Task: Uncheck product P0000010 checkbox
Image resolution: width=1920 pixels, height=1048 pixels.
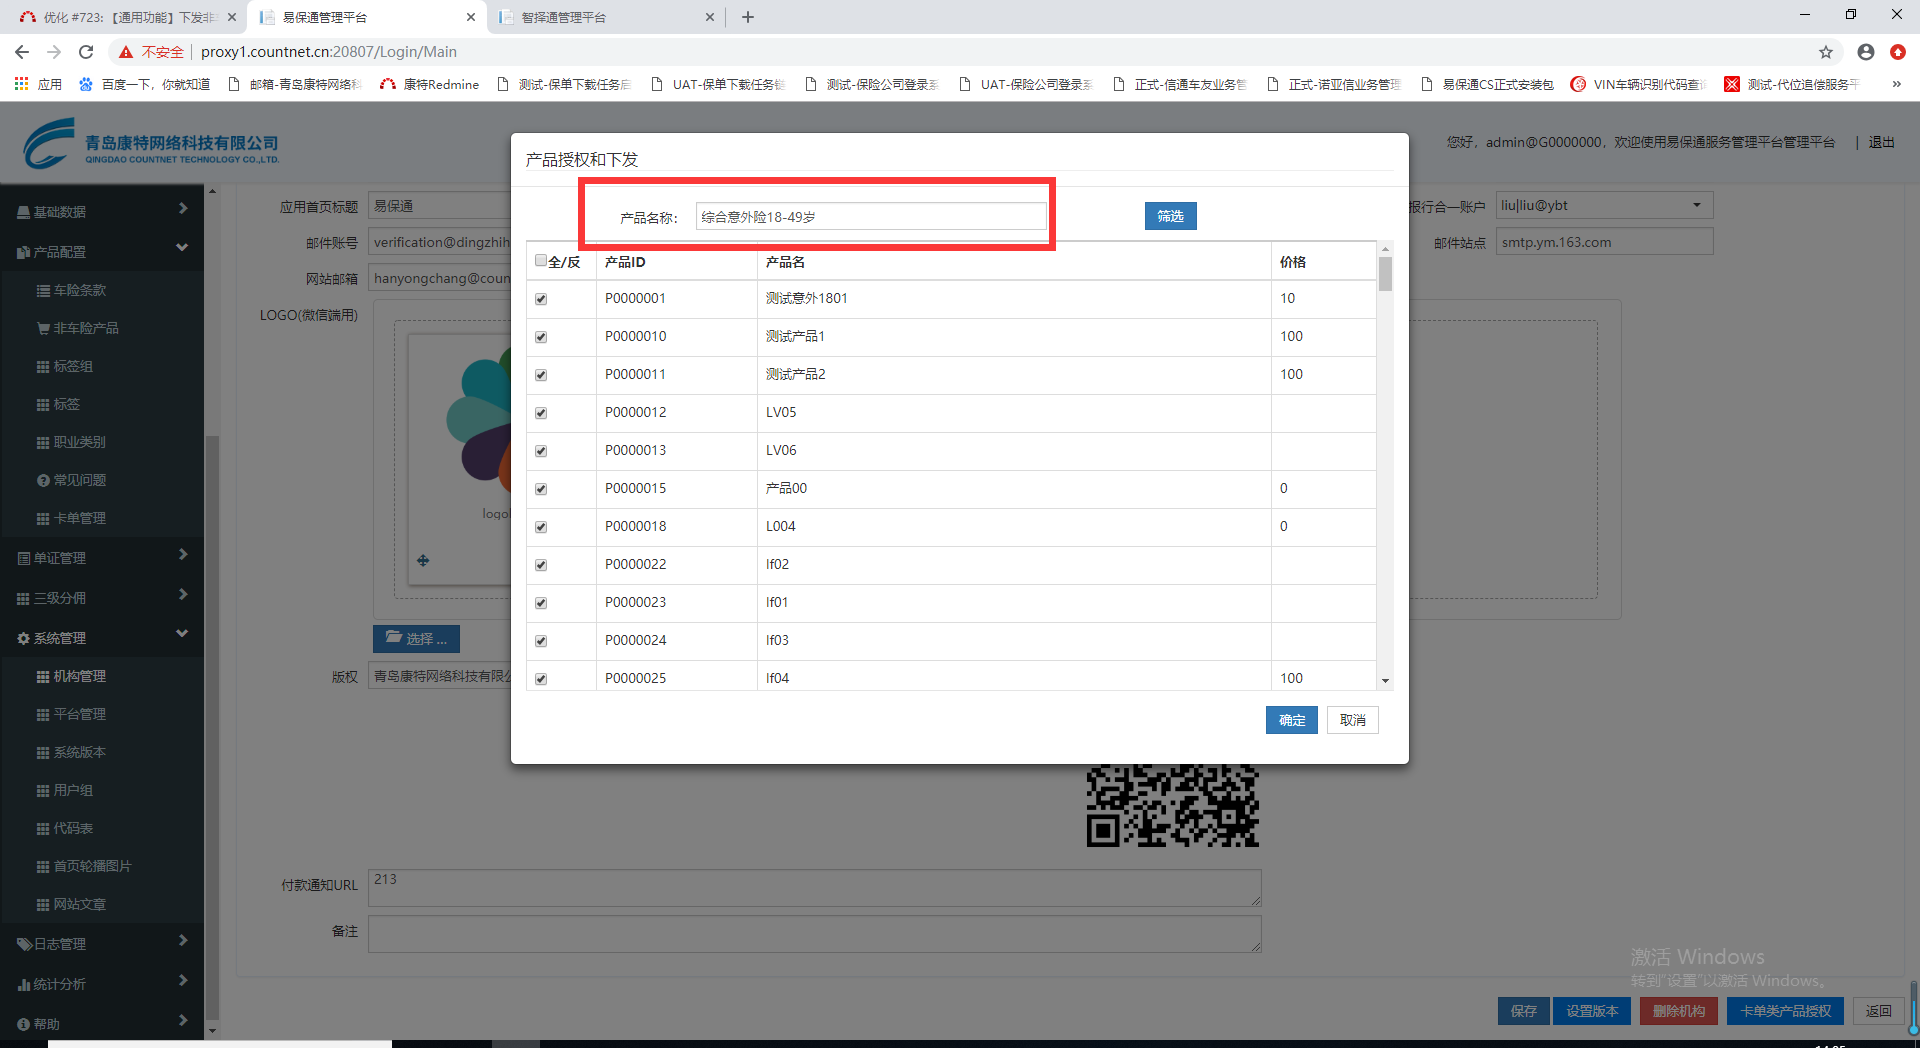Action: 541,337
